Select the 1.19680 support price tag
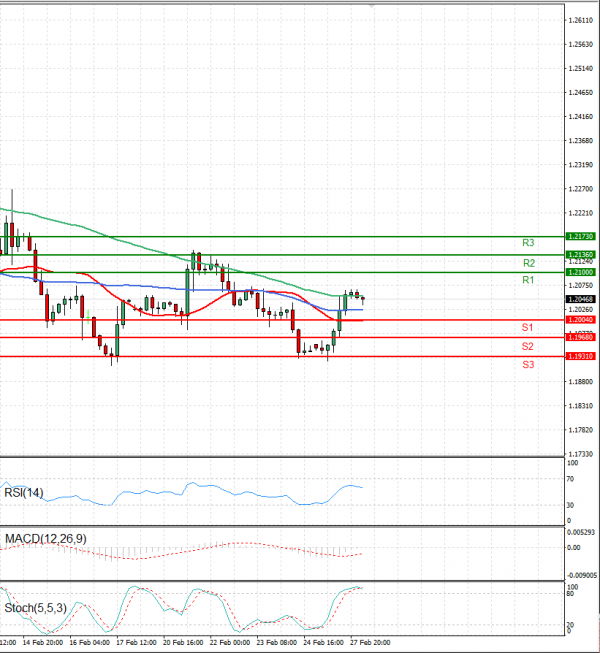Screen dimensions: 600x653 point(581,337)
